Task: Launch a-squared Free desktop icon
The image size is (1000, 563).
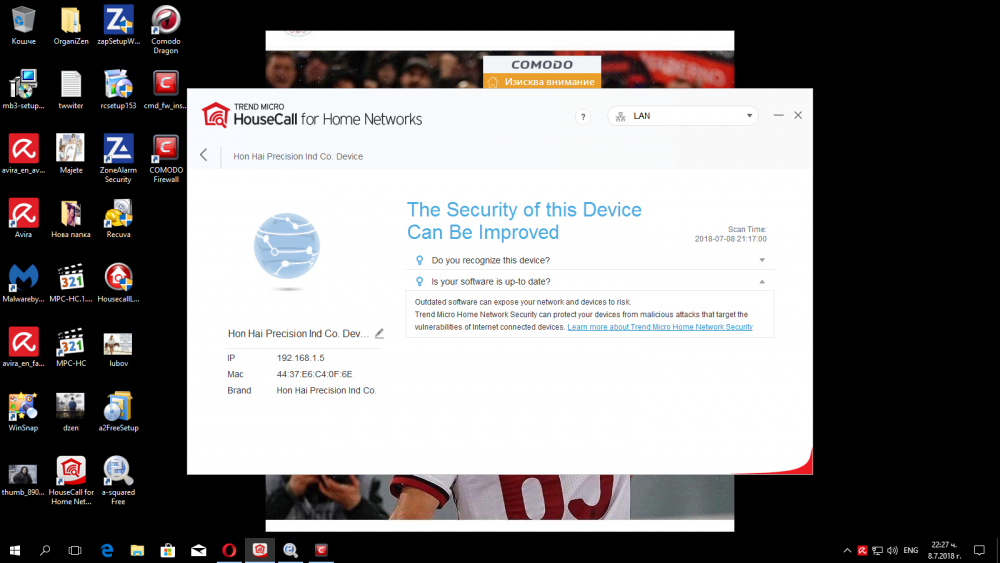Action: click(119, 480)
